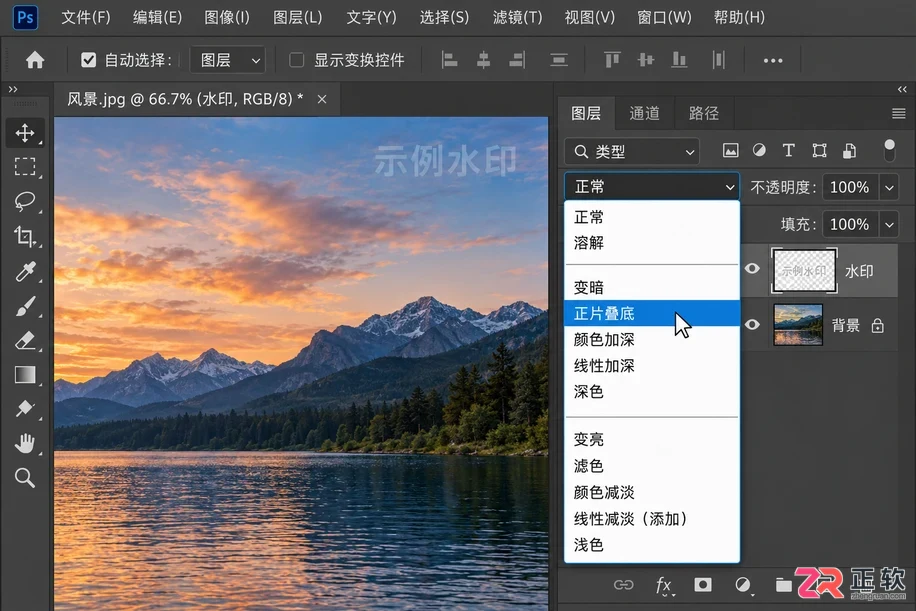Open the 滤镜(T) menu
This screenshot has height=611, width=916.
coord(517,18)
